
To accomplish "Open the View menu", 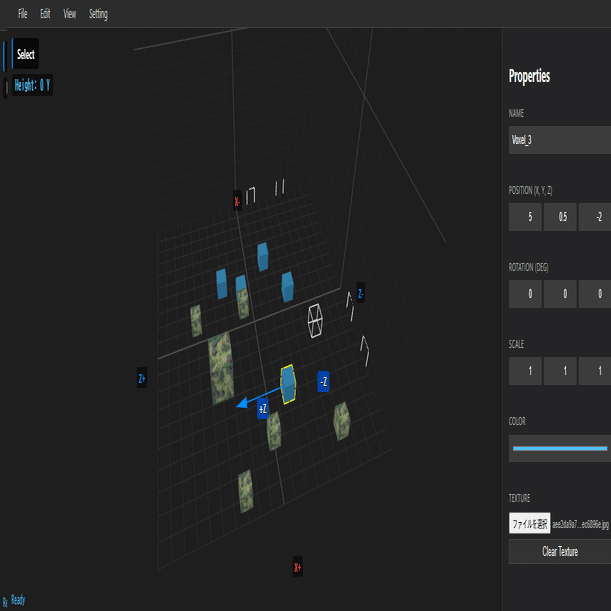I will pos(70,14).
